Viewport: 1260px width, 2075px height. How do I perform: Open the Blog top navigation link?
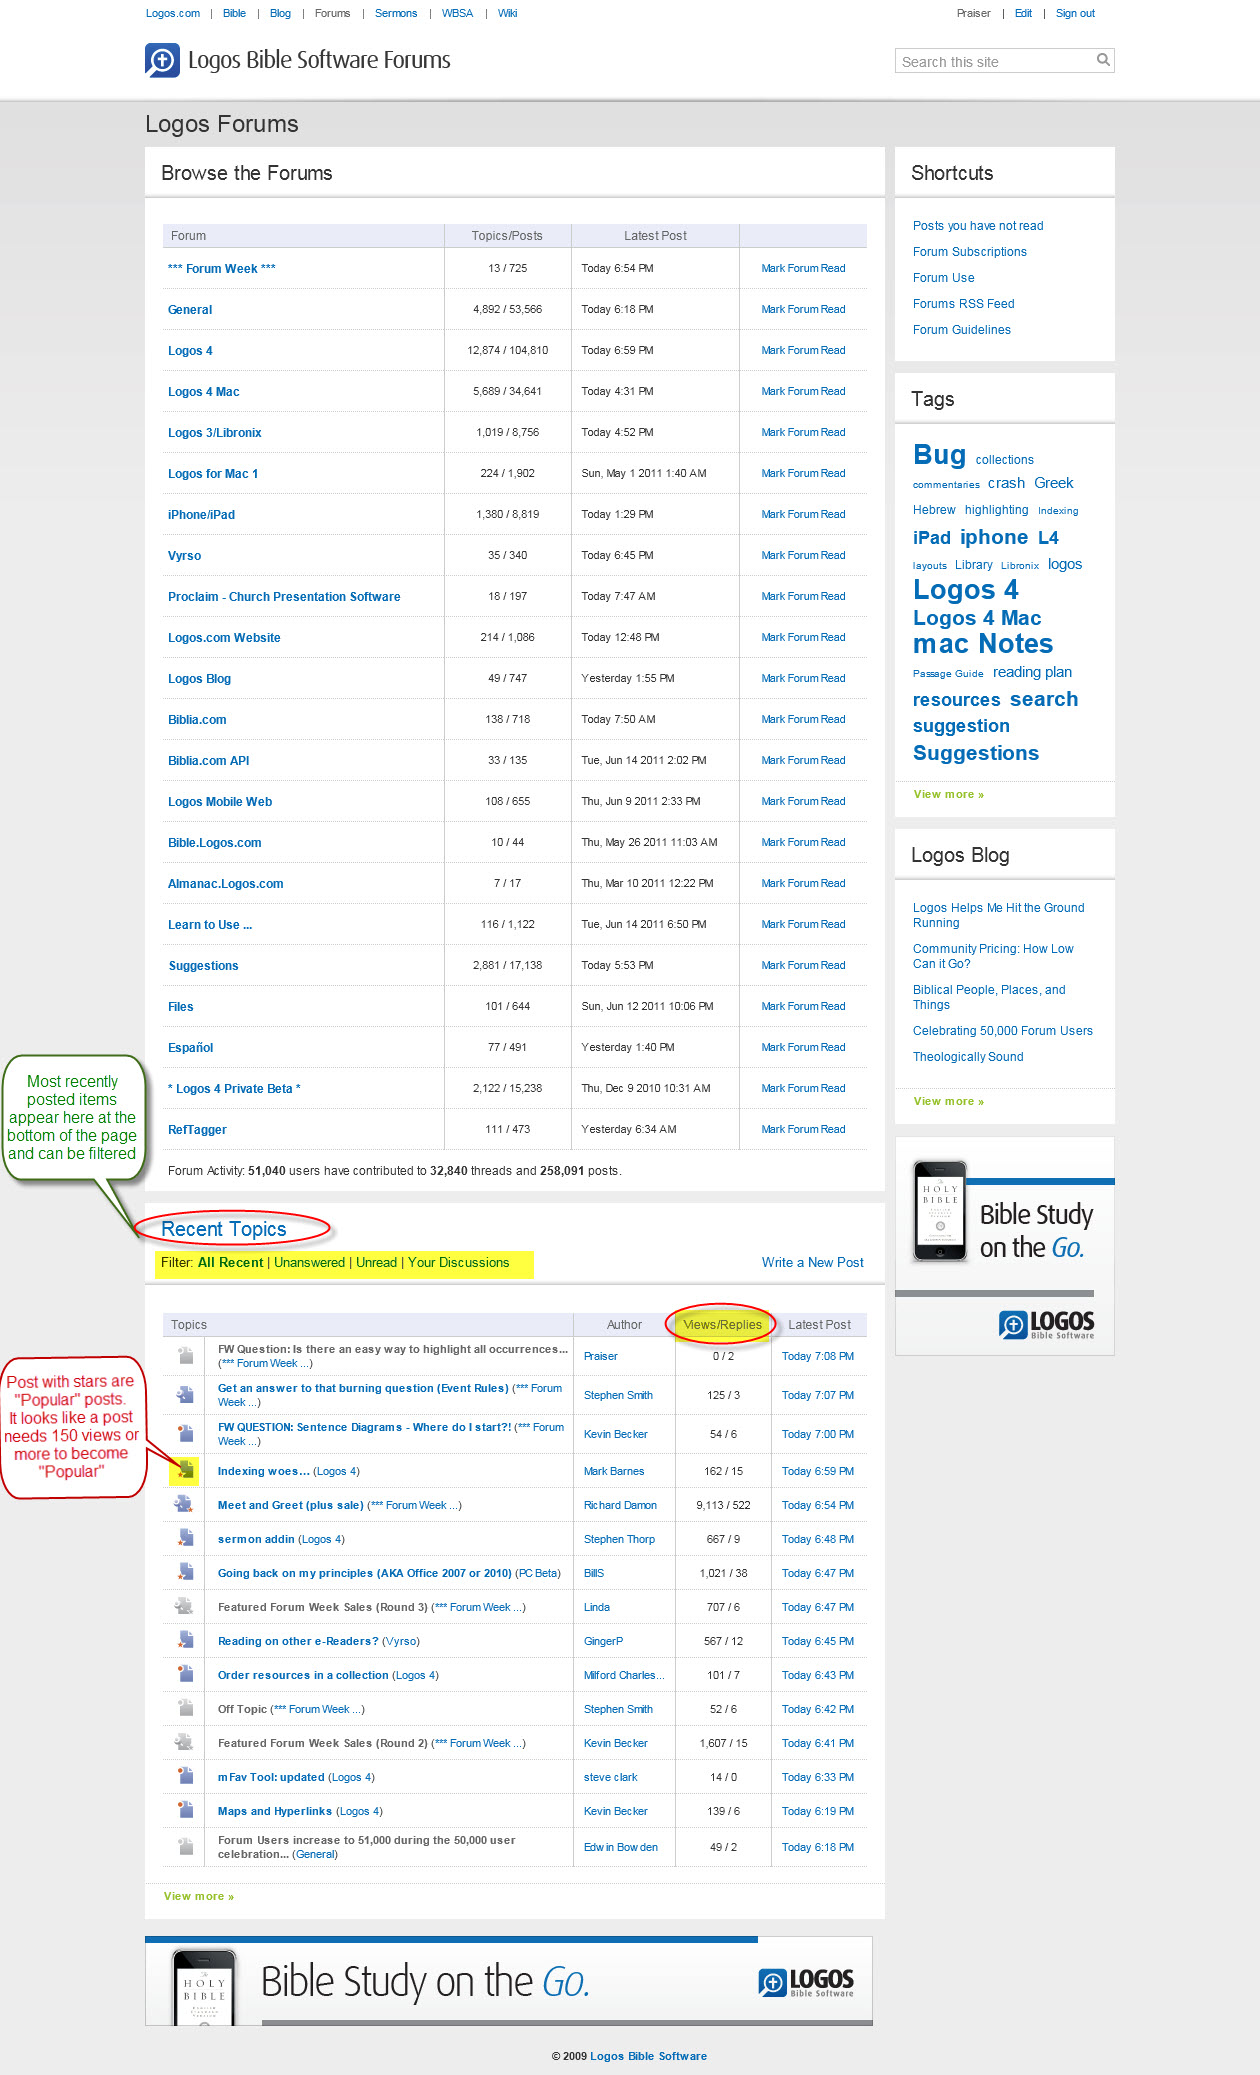click(x=280, y=13)
